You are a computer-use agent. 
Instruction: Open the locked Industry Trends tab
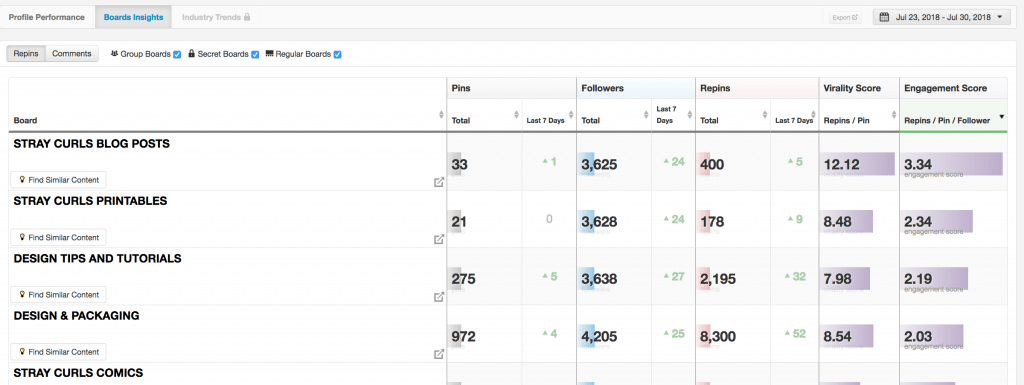tap(216, 18)
